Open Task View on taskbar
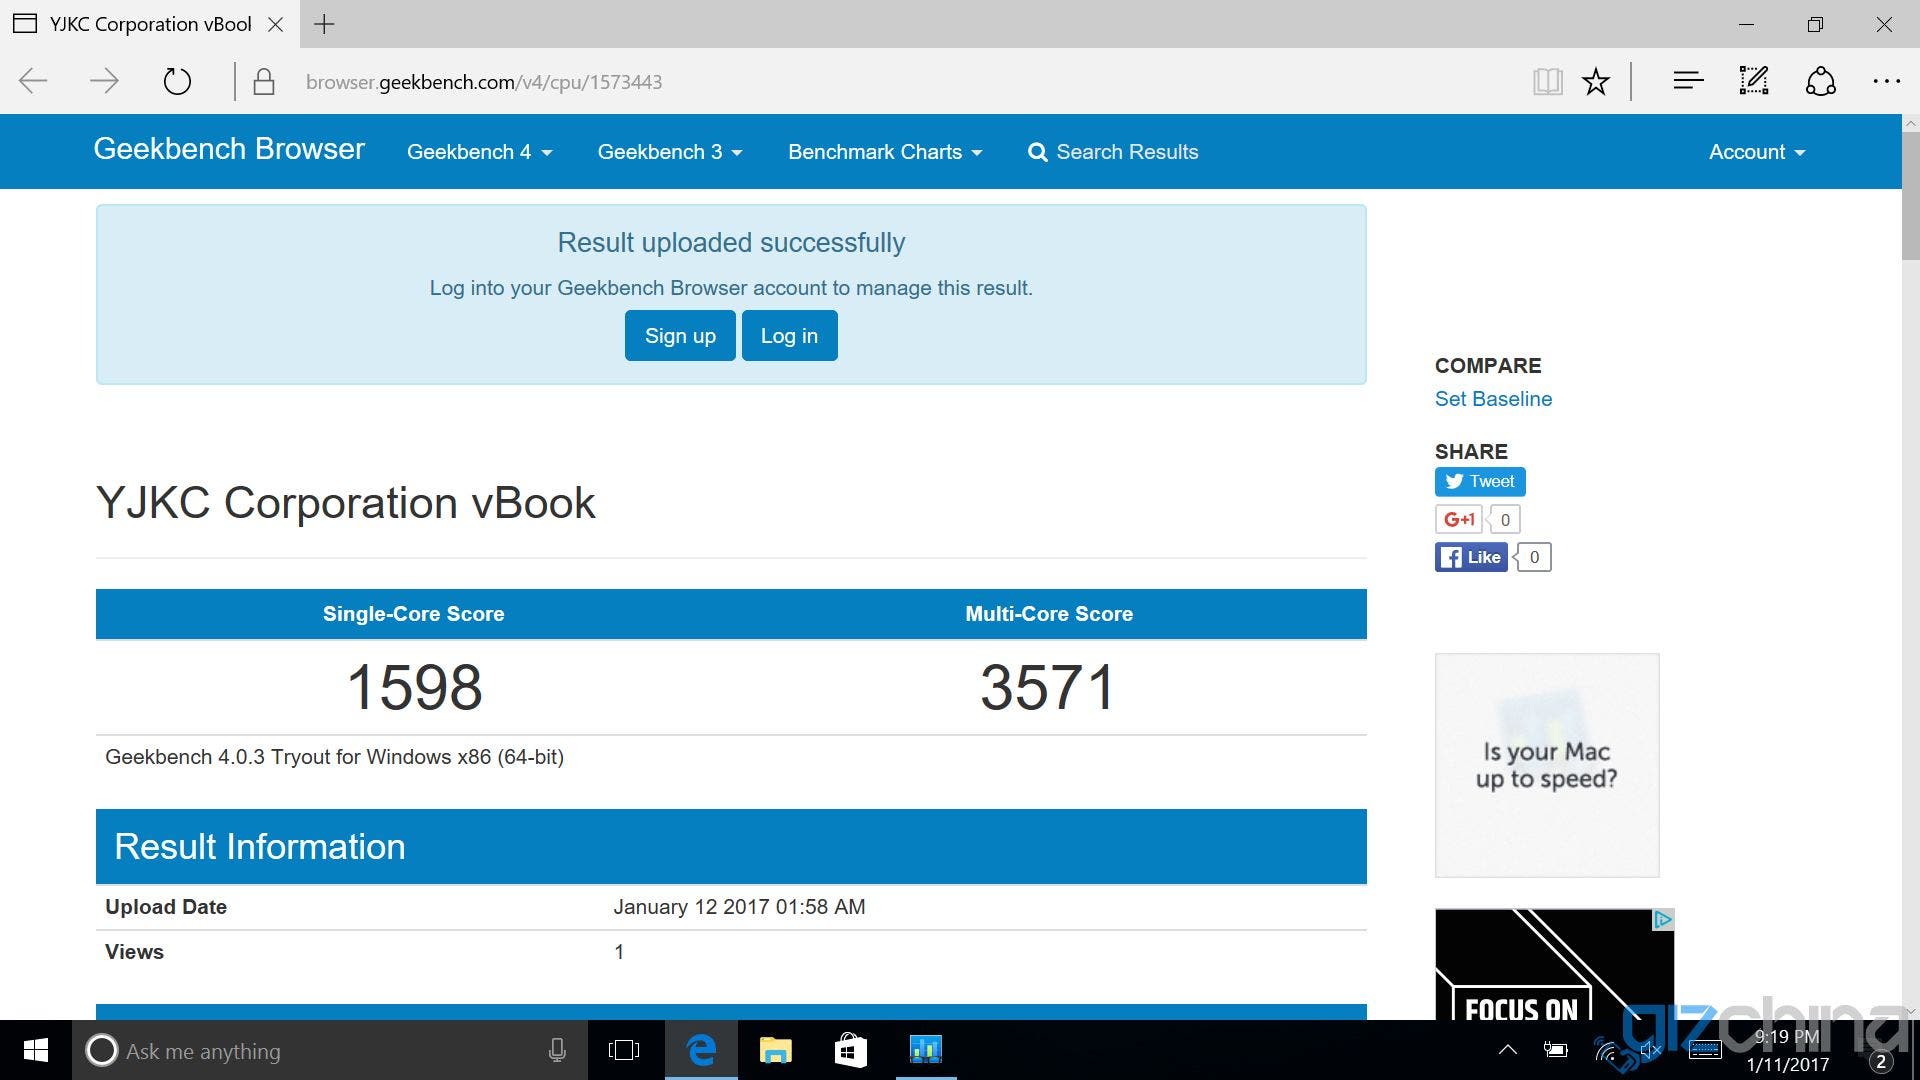Viewport: 1920px width, 1080px height. pyautogui.click(x=624, y=1050)
